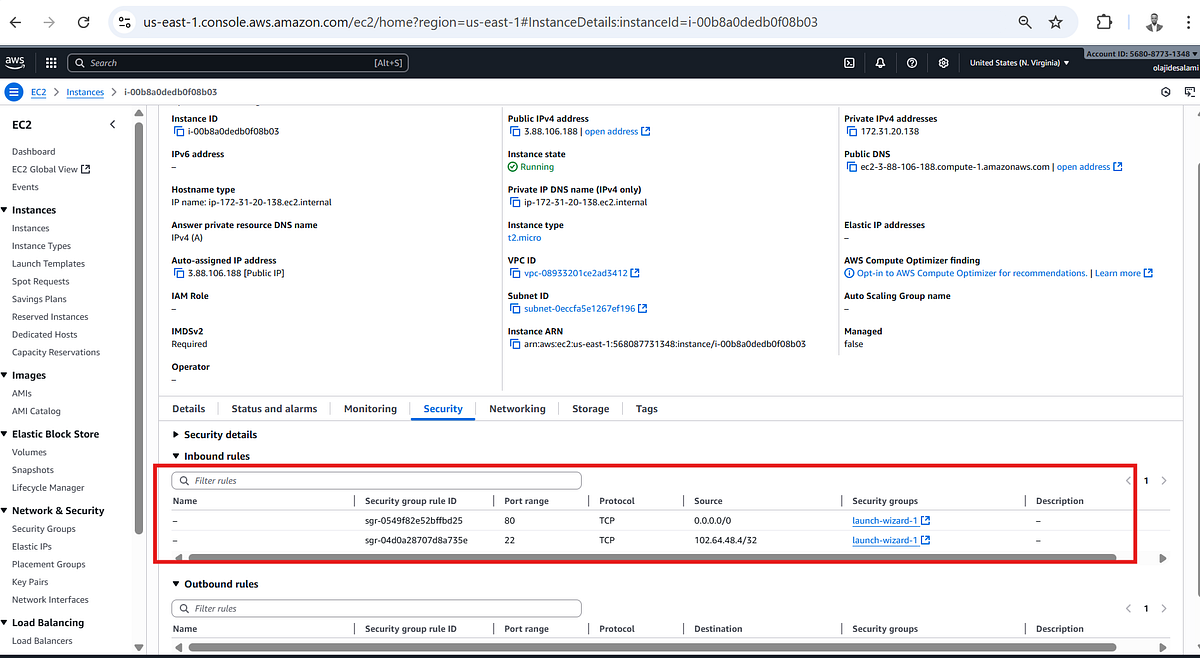Open CloudShell from the top navigation bar
The height and width of the screenshot is (658, 1200).
pyautogui.click(x=848, y=62)
